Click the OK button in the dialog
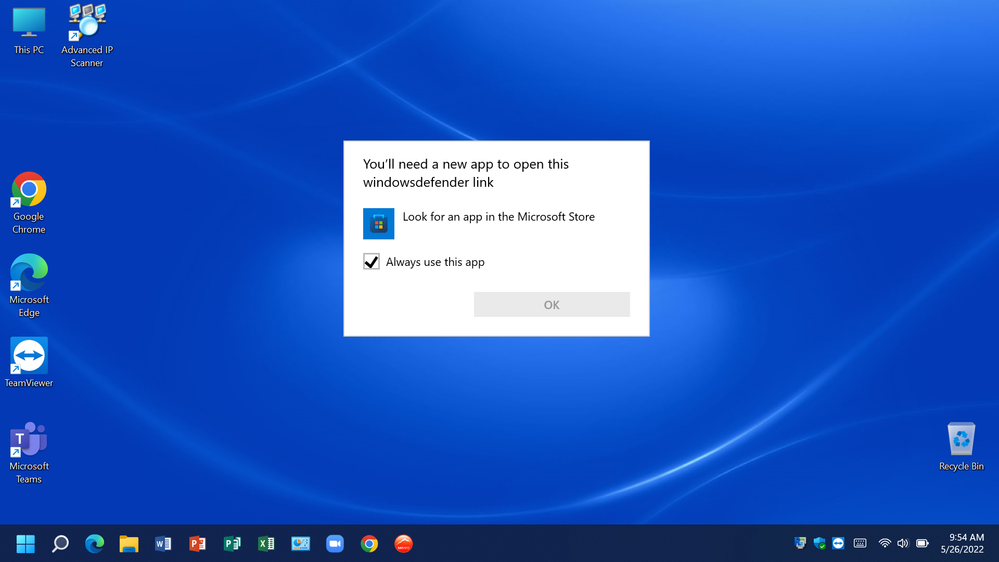 coord(552,305)
